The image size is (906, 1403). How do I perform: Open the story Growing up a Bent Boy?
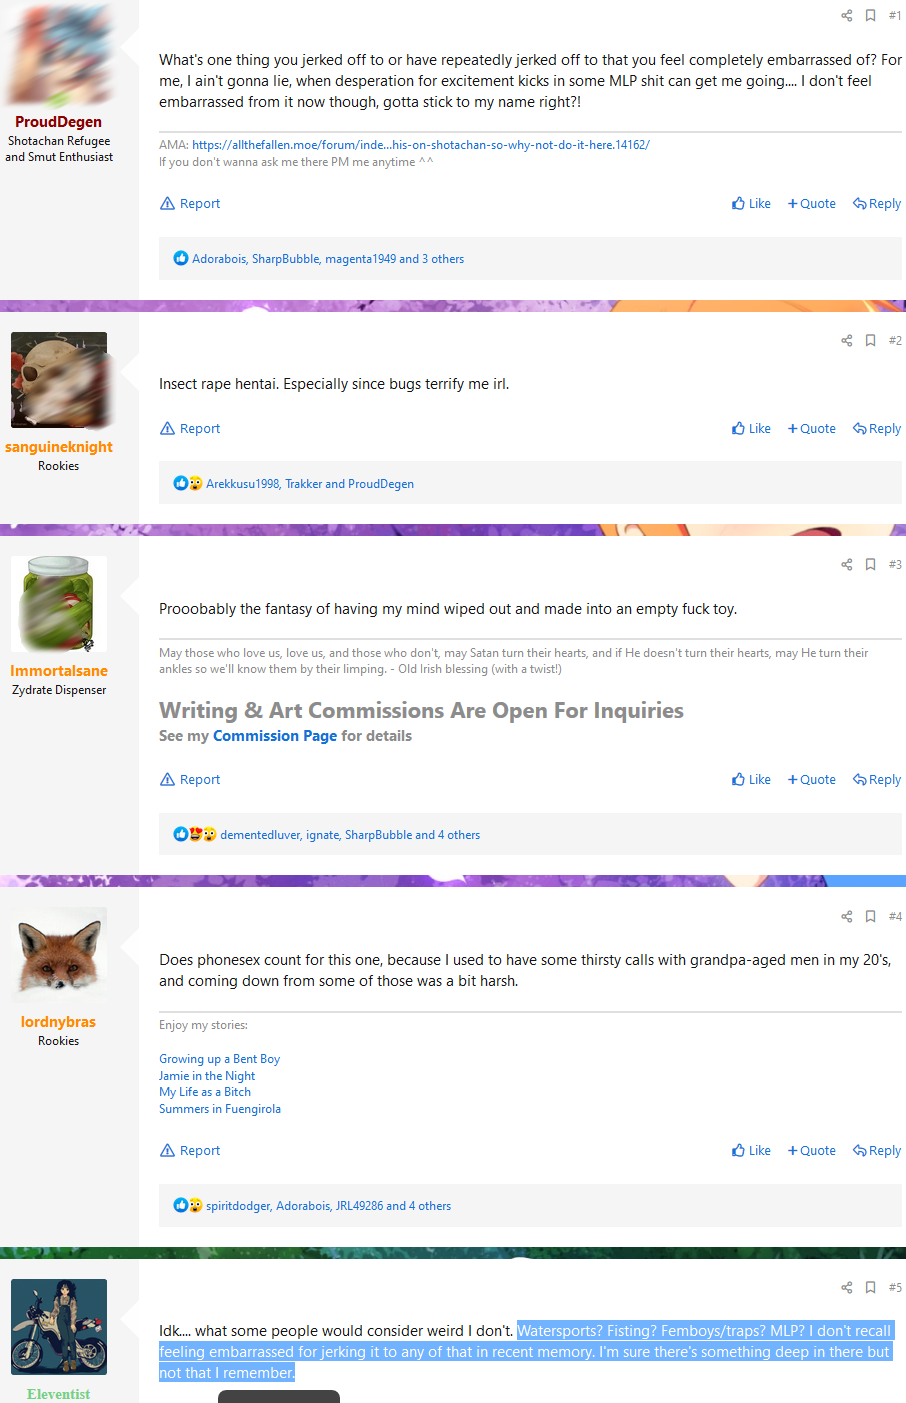pos(219,1058)
